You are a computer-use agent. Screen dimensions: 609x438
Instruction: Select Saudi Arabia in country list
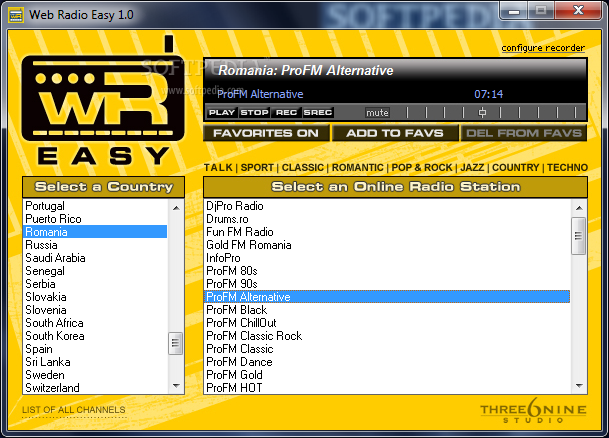(x=95, y=258)
